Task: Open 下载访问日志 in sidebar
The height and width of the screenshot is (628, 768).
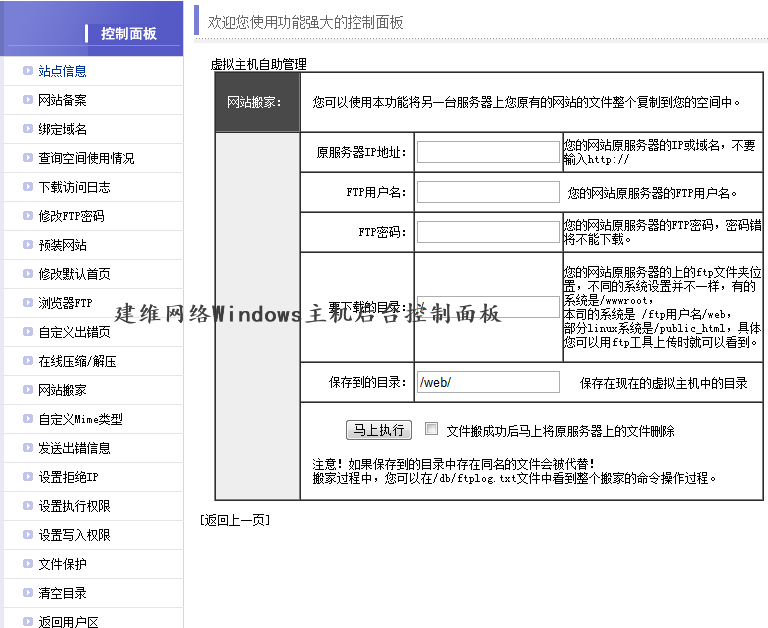Action: pyautogui.click(x=74, y=187)
